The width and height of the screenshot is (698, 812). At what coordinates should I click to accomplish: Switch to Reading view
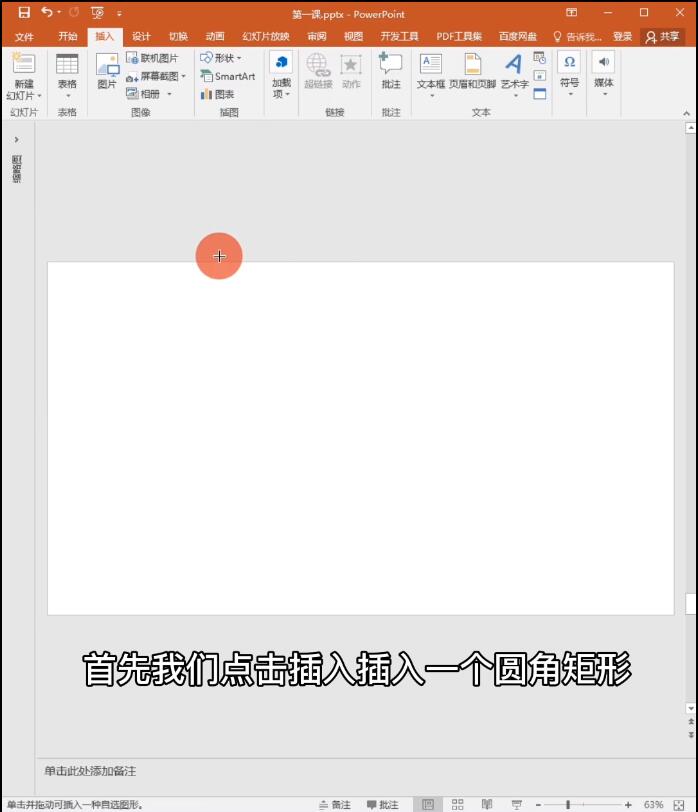pos(487,804)
